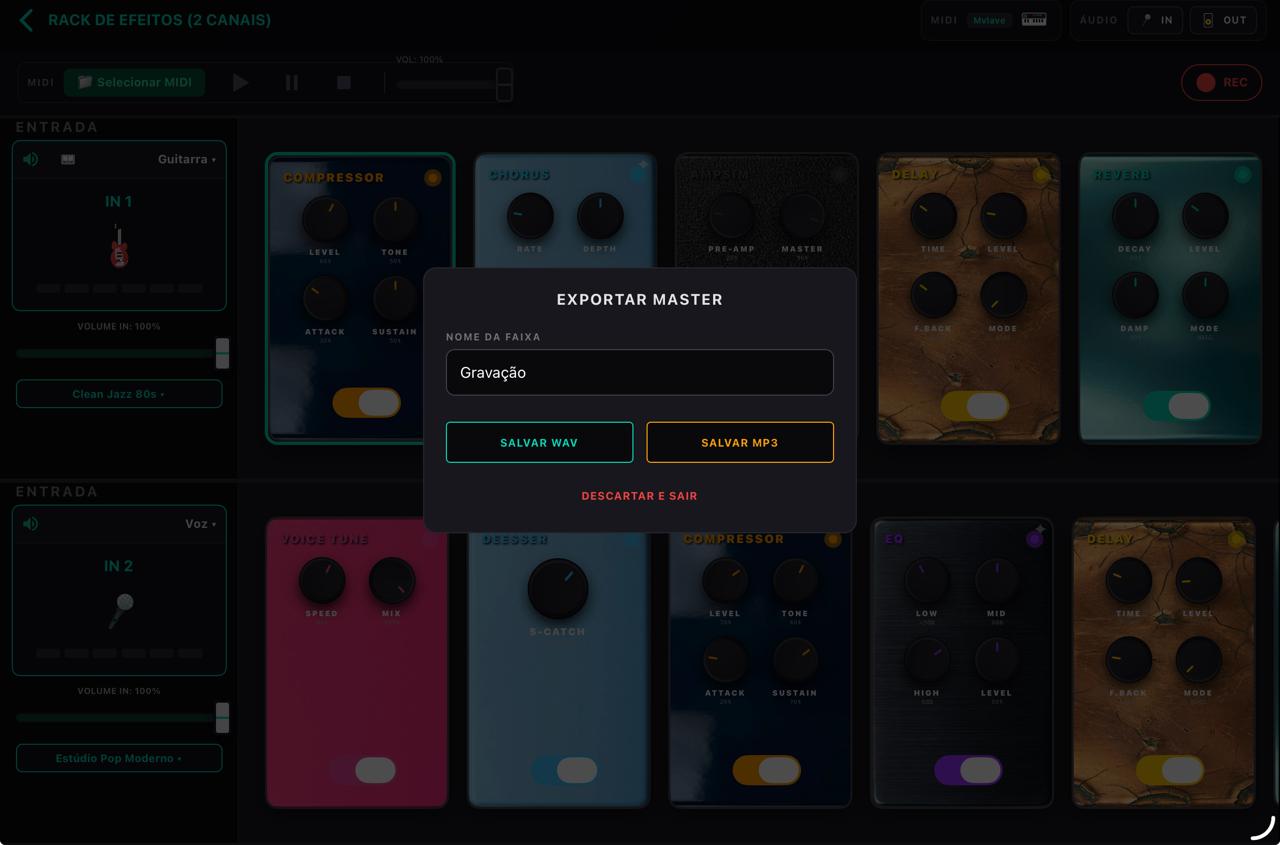The height and width of the screenshot is (845, 1280).
Task: Click the MIDI volume slider handle
Action: click(x=505, y=85)
